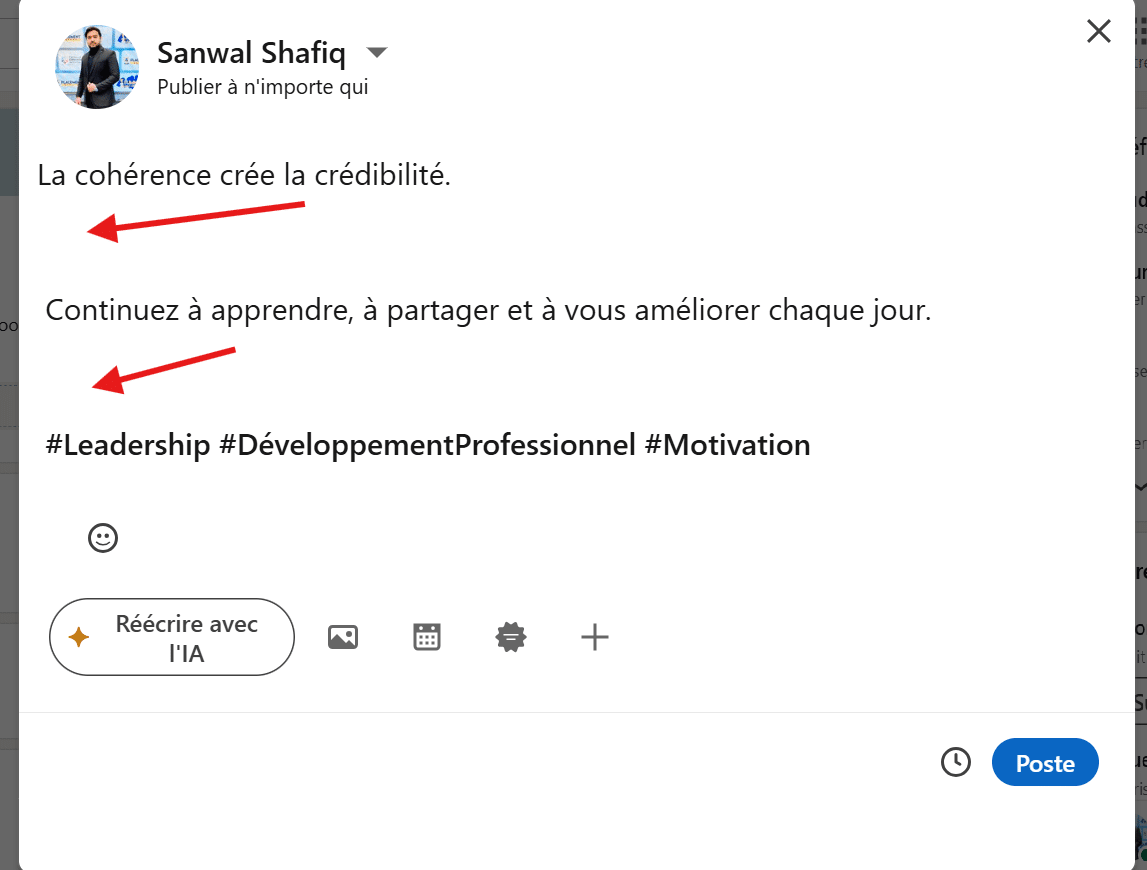Schedule the post using the clock icon

[x=955, y=762]
